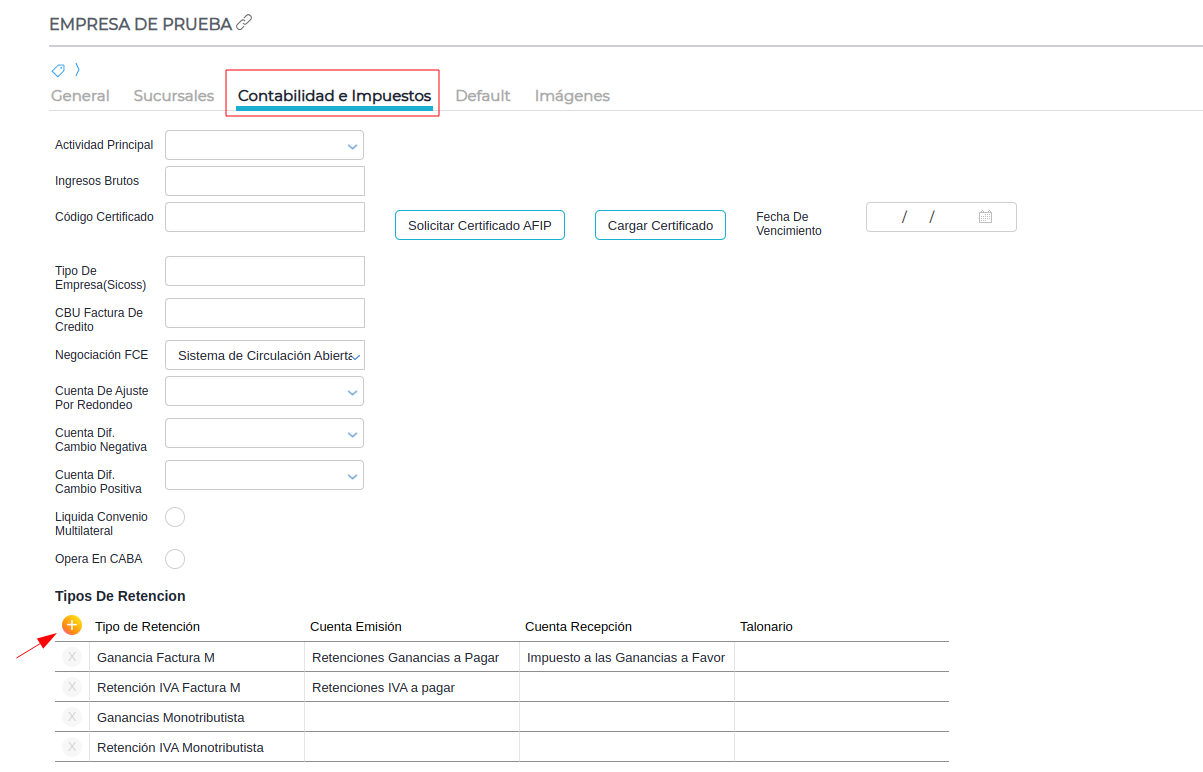Click the Cuenta Emisión cell of Ganancias Monotributista
Viewport: 1203px width, 772px height.
pos(411,717)
